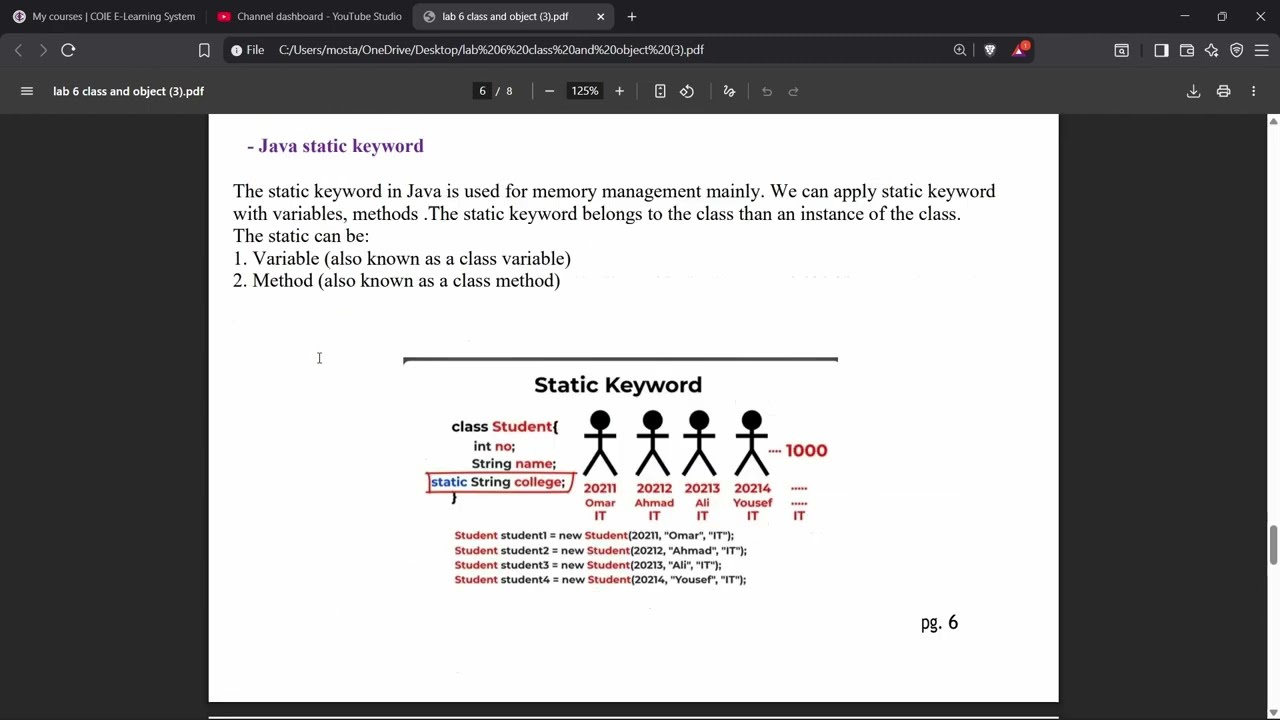The height and width of the screenshot is (720, 1280).
Task: Restore down the browser window
Action: tap(1222, 16)
